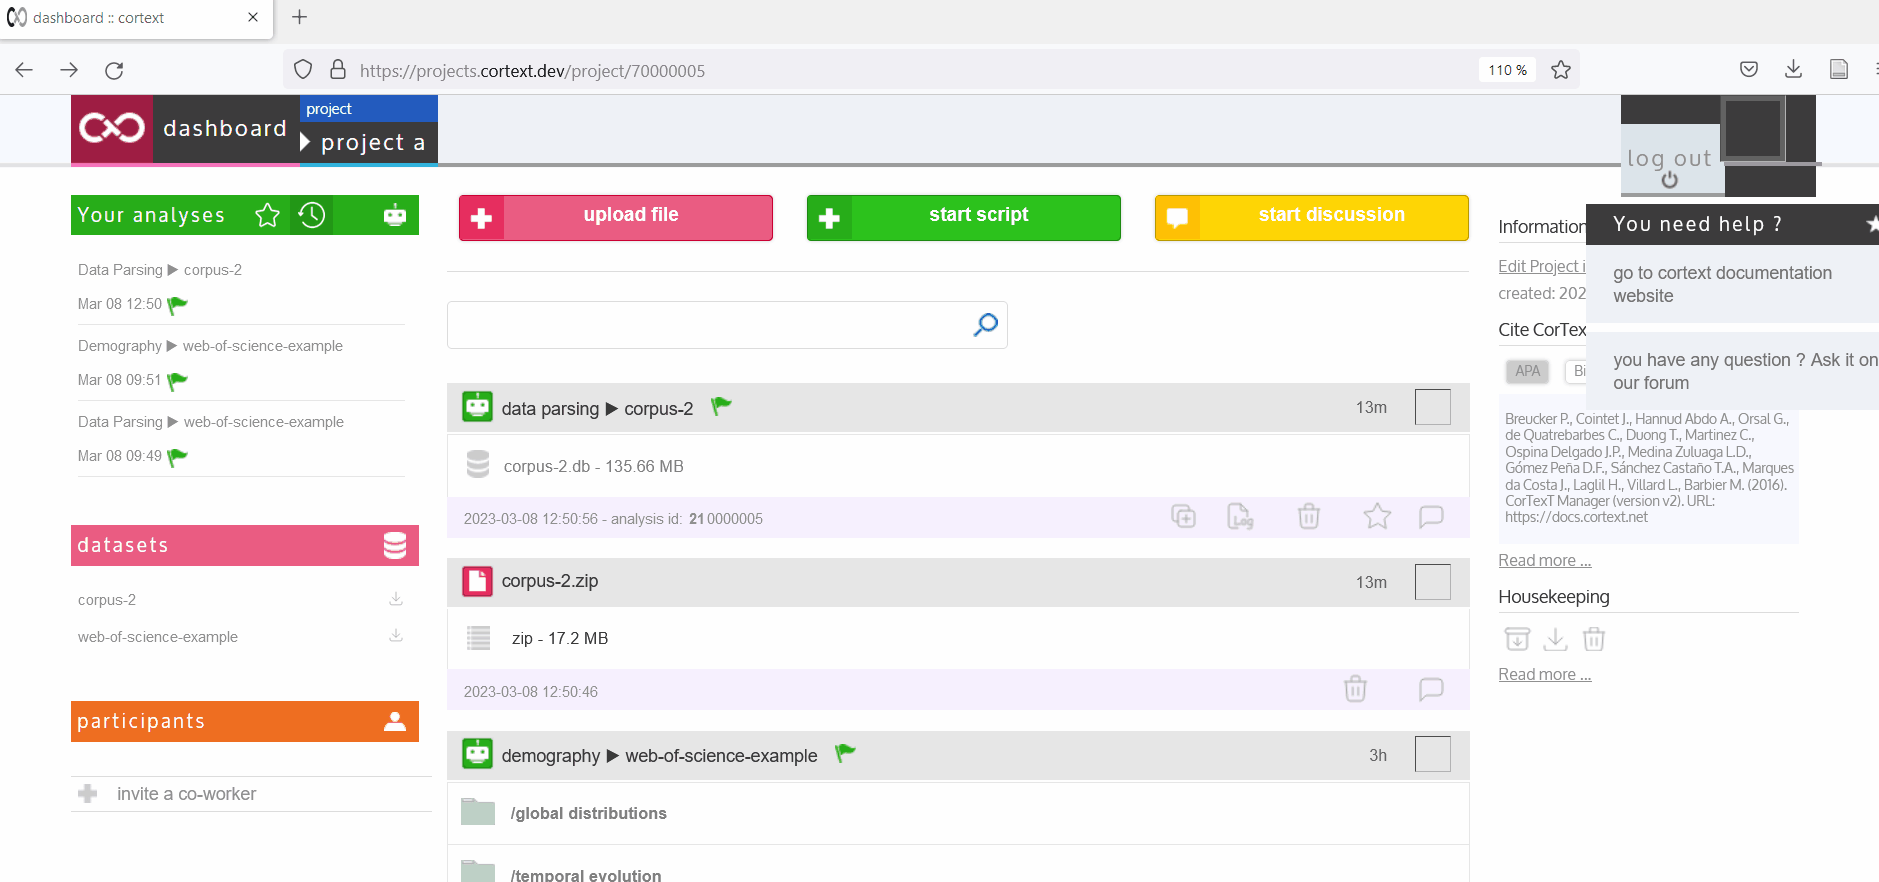Click the log out power icon
The height and width of the screenshot is (882, 1879).
tap(1670, 180)
